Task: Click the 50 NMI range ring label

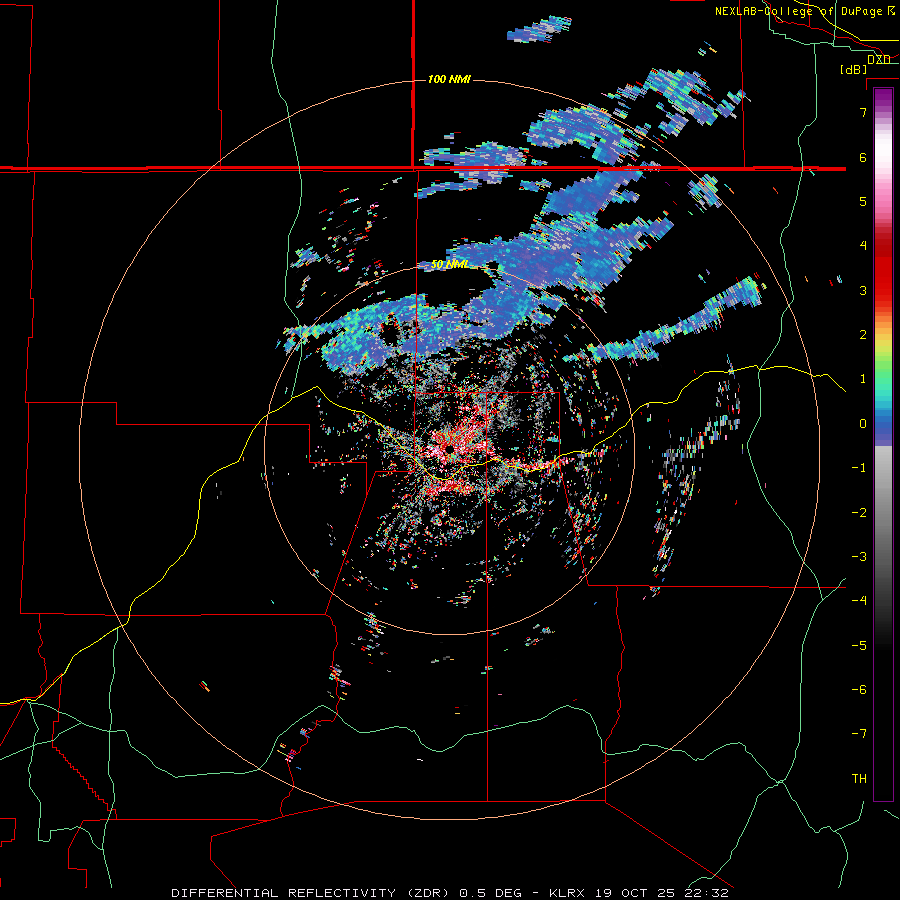Action: pyautogui.click(x=449, y=264)
